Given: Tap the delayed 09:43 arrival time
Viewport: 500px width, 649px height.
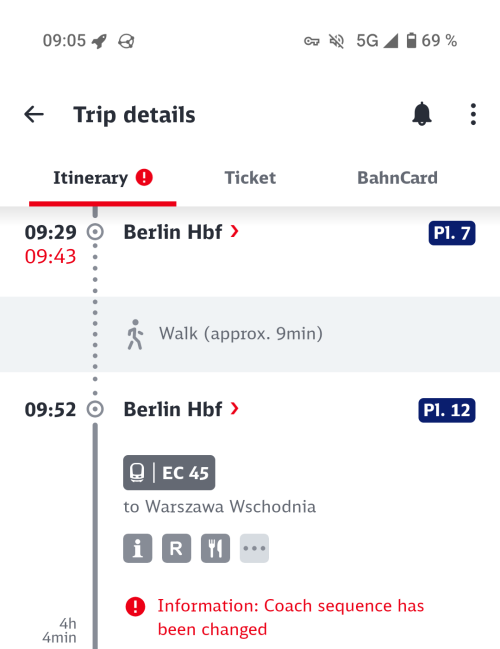Looking at the screenshot, I should (50, 256).
